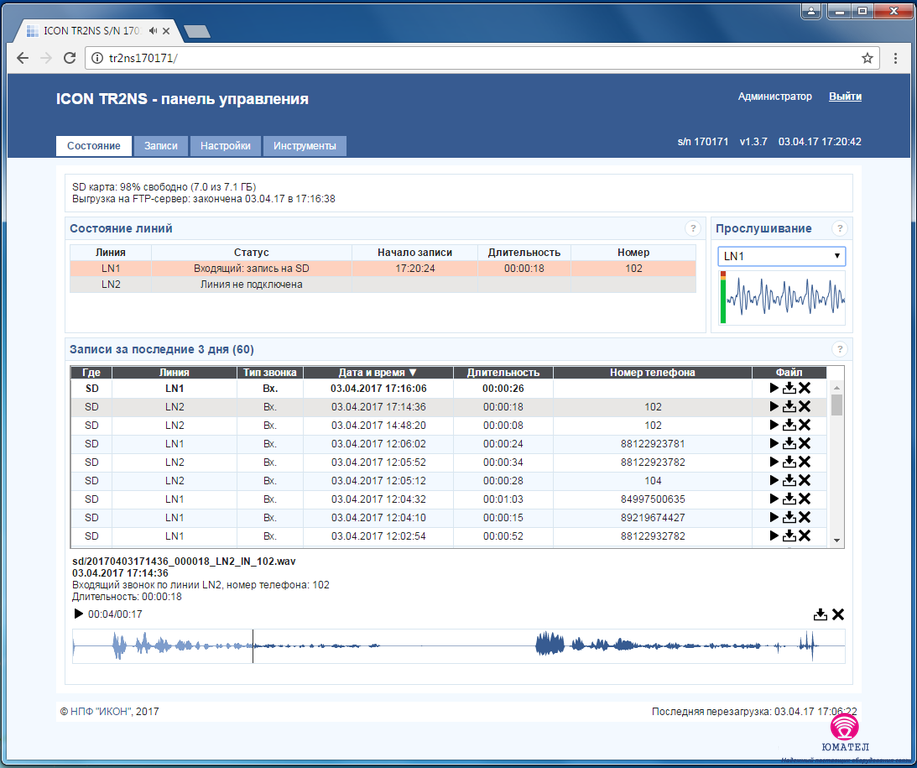
Task: Reload the page in the browser
Action: 70,58
